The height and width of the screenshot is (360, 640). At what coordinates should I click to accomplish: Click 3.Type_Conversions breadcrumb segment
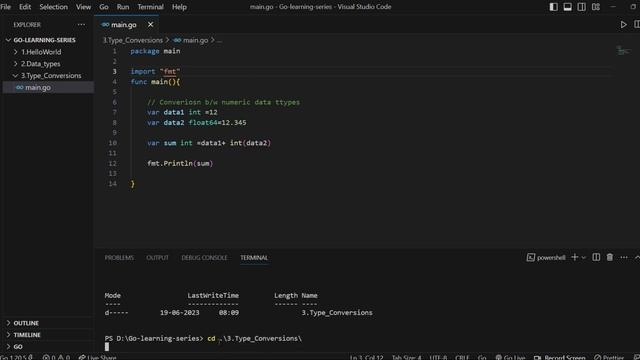tap(133, 40)
